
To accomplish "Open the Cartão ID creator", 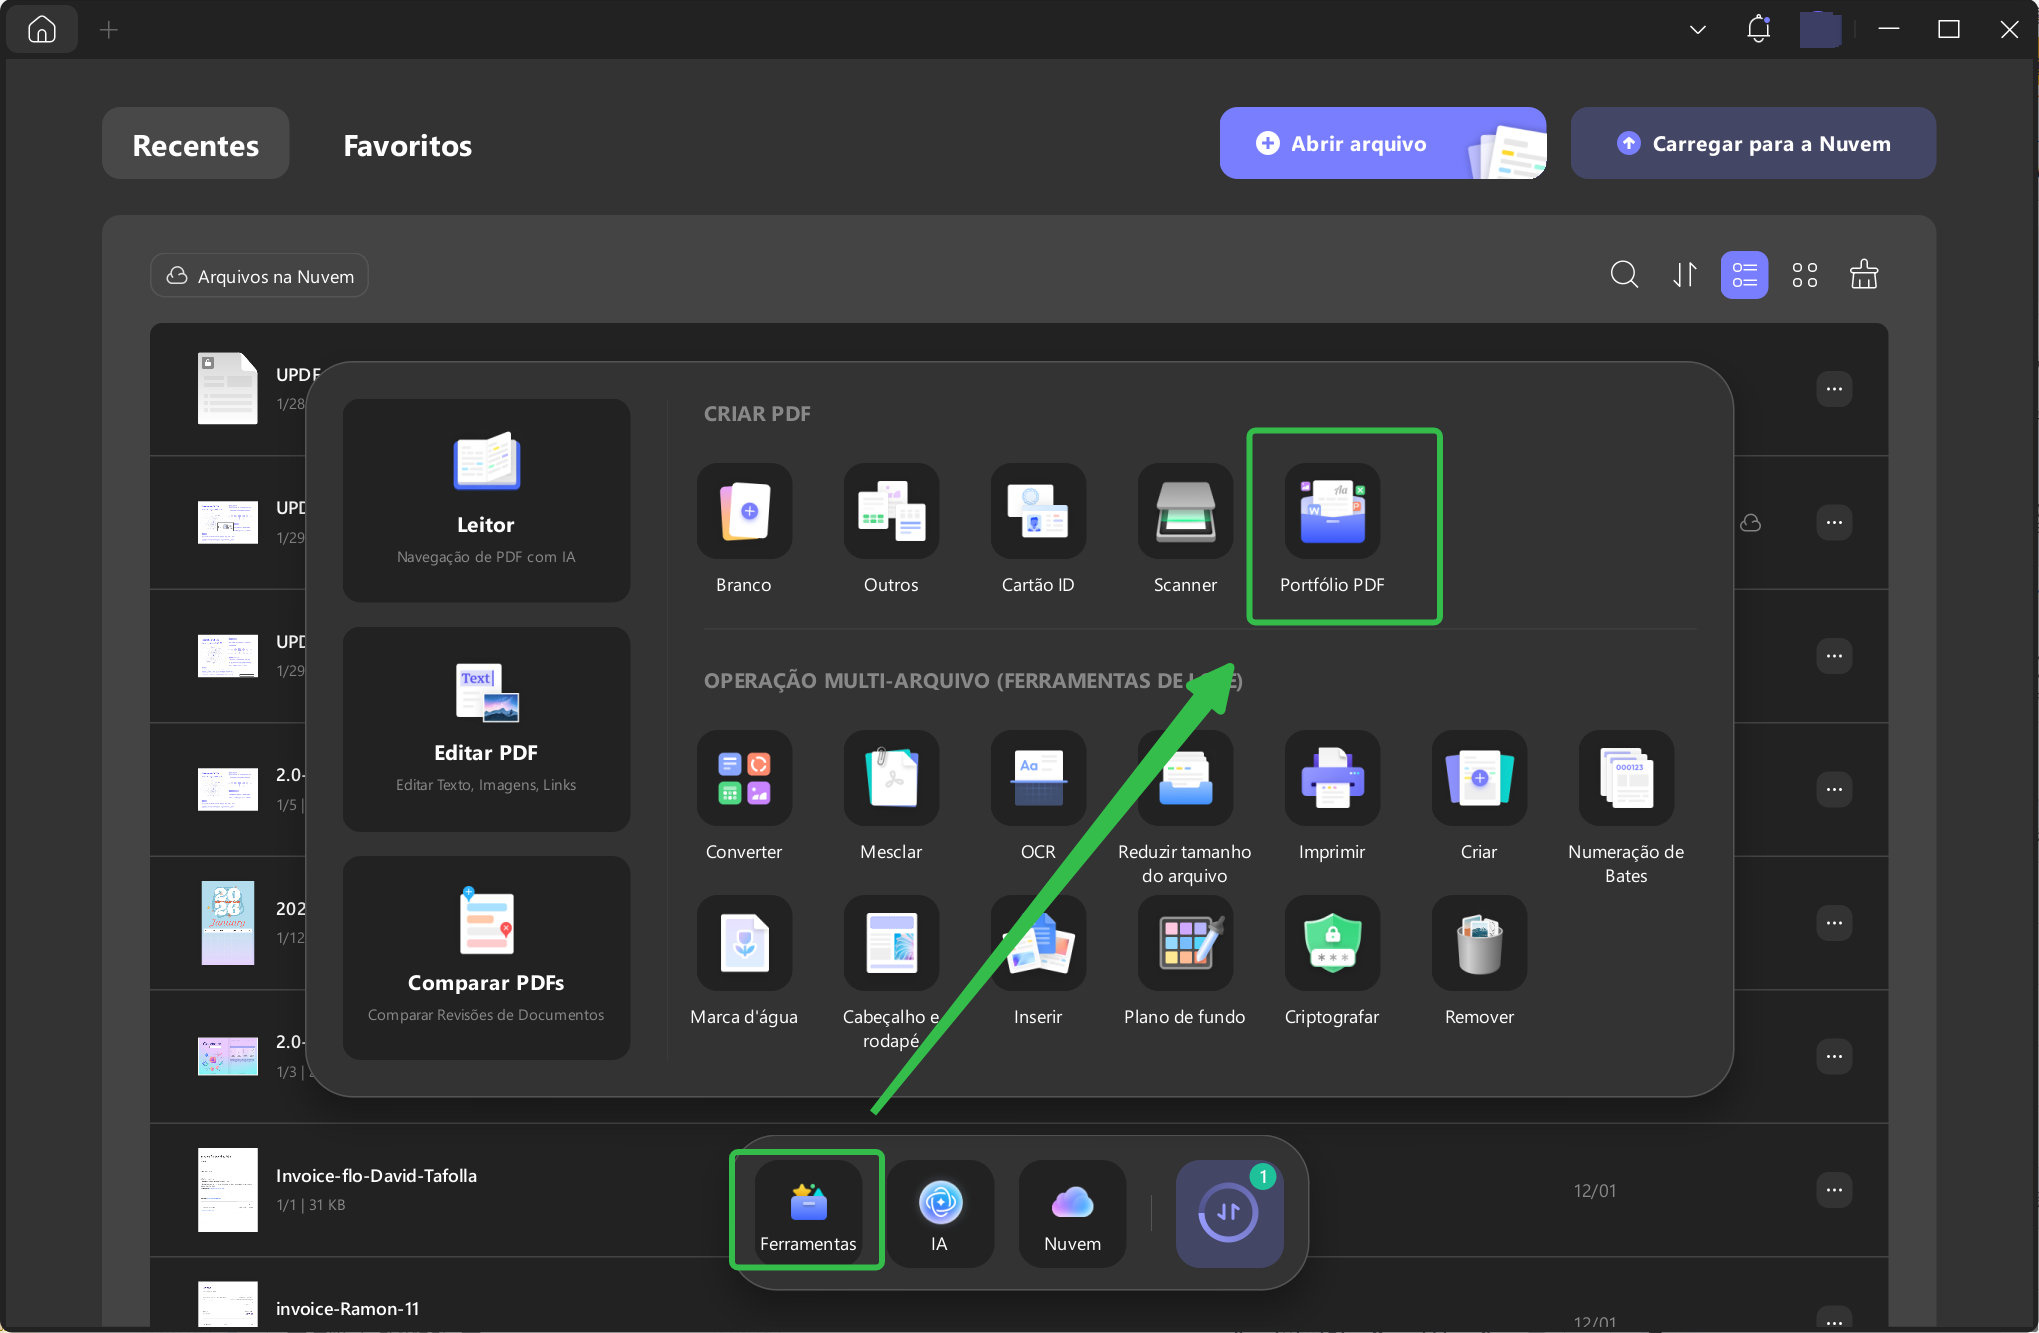I will [x=1038, y=512].
